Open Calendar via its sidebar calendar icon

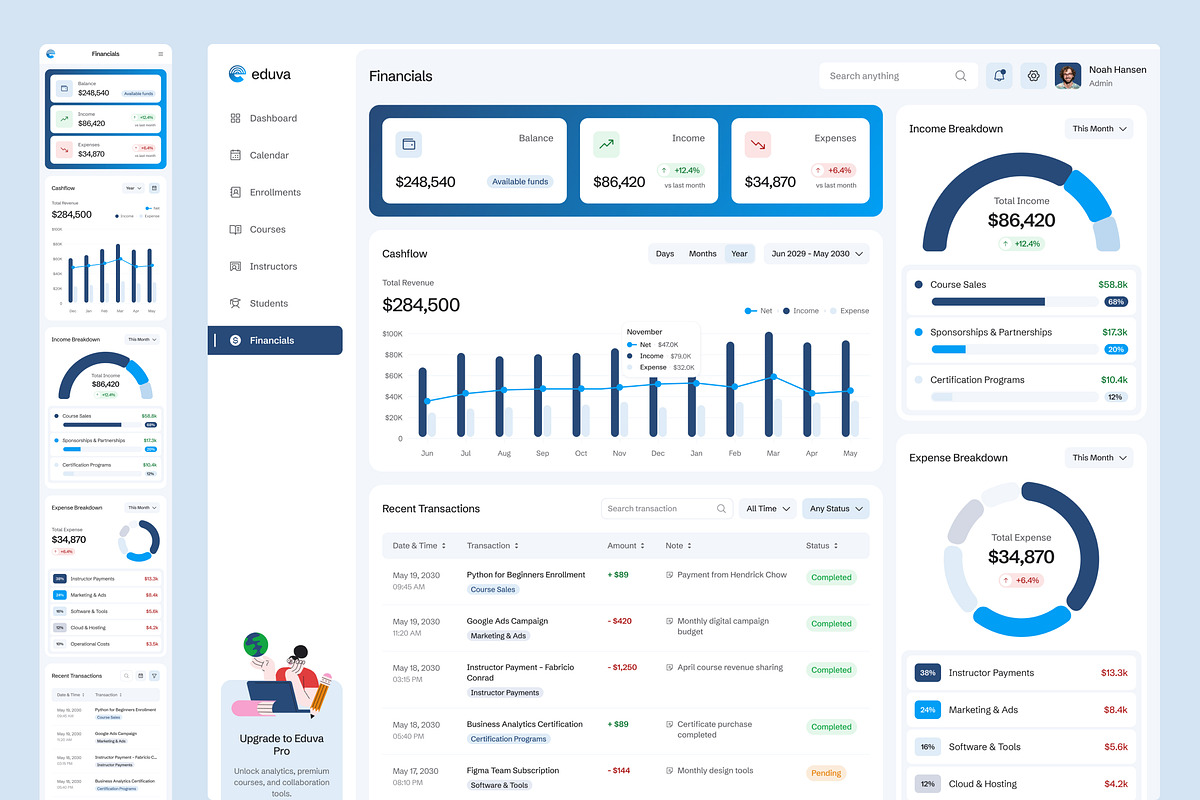point(236,155)
